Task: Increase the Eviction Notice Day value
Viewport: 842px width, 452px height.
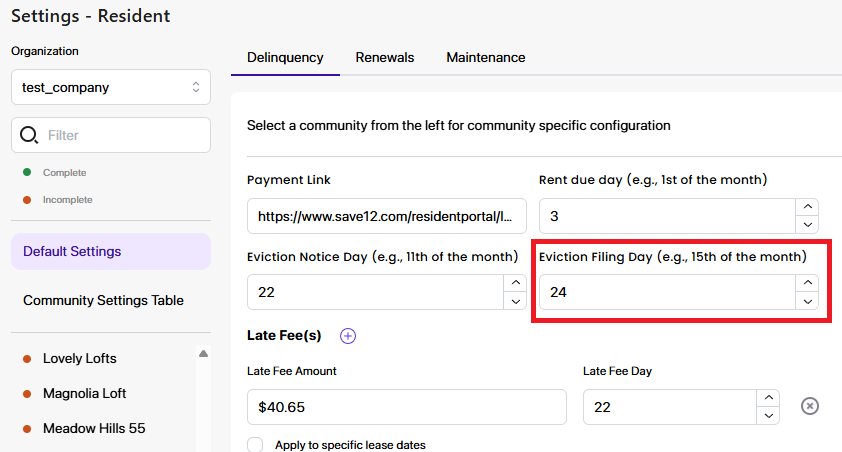Action: point(516,283)
